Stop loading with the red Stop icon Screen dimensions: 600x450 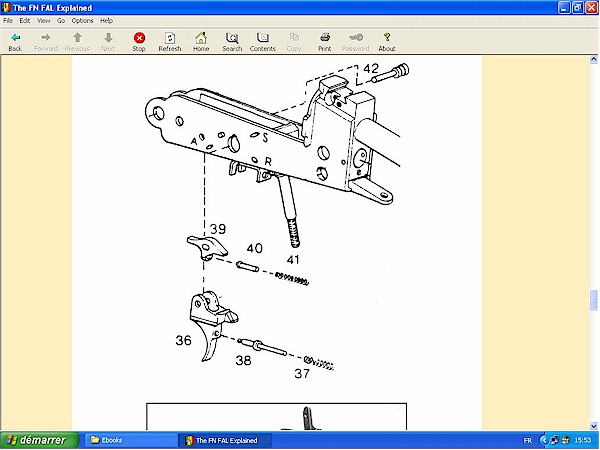tap(139, 42)
